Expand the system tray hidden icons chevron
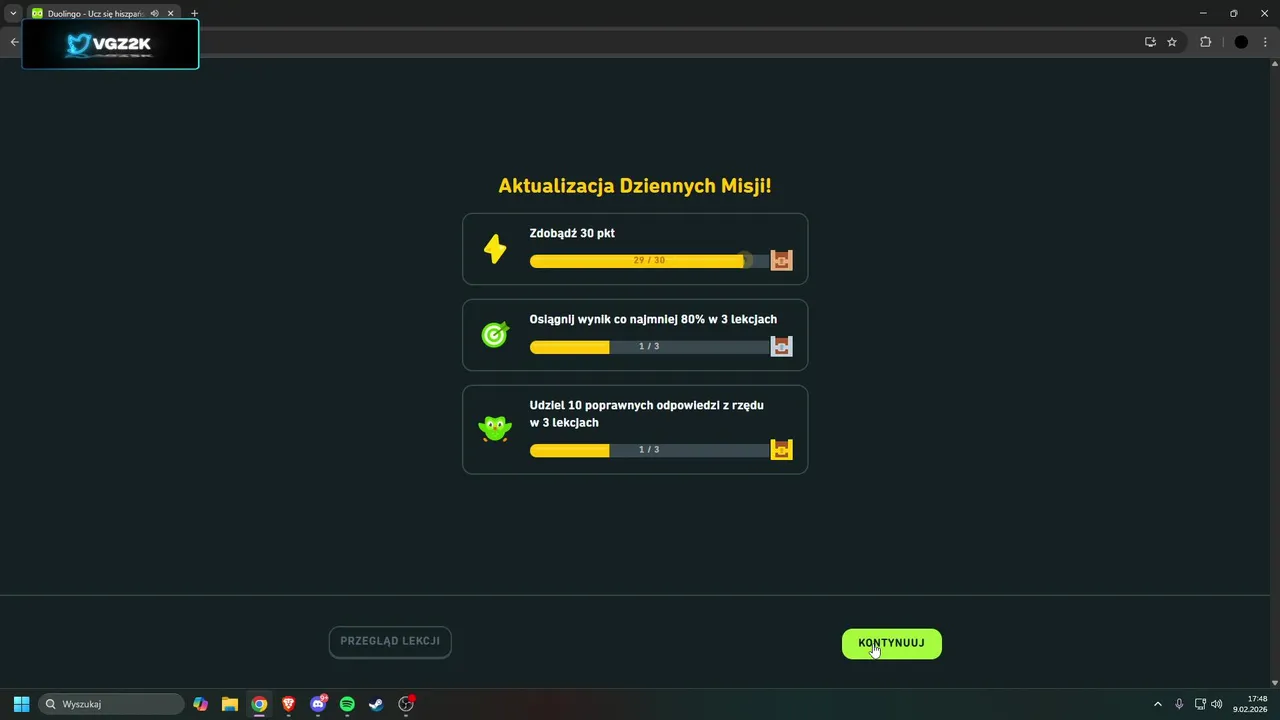 1158,704
